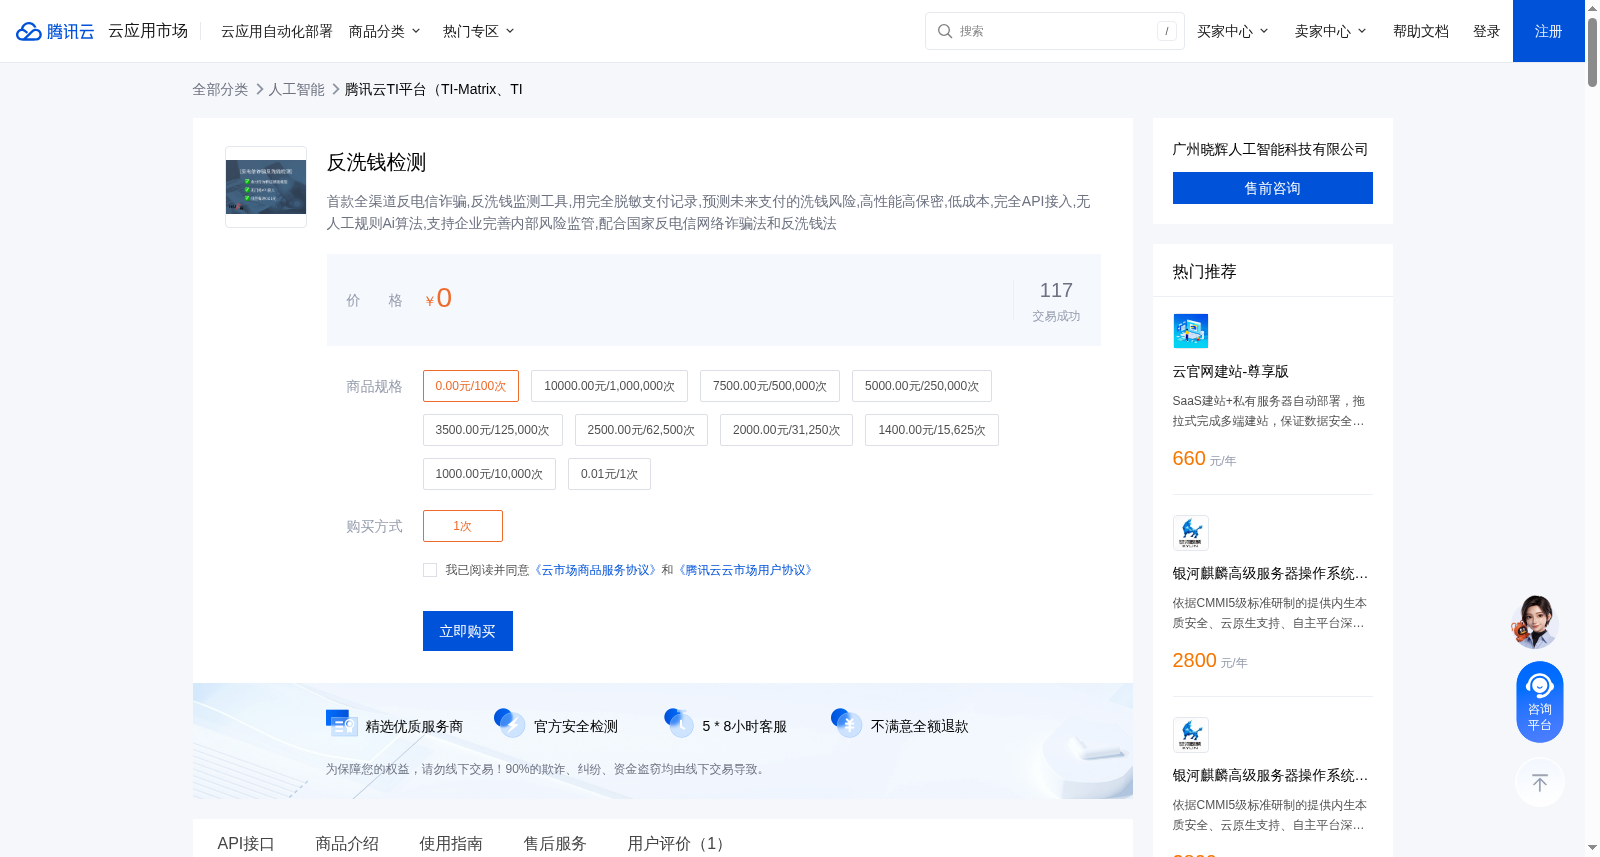Expand the 卖家中心 dropdown
Image resolution: width=1600 pixels, height=857 pixels.
click(1331, 31)
